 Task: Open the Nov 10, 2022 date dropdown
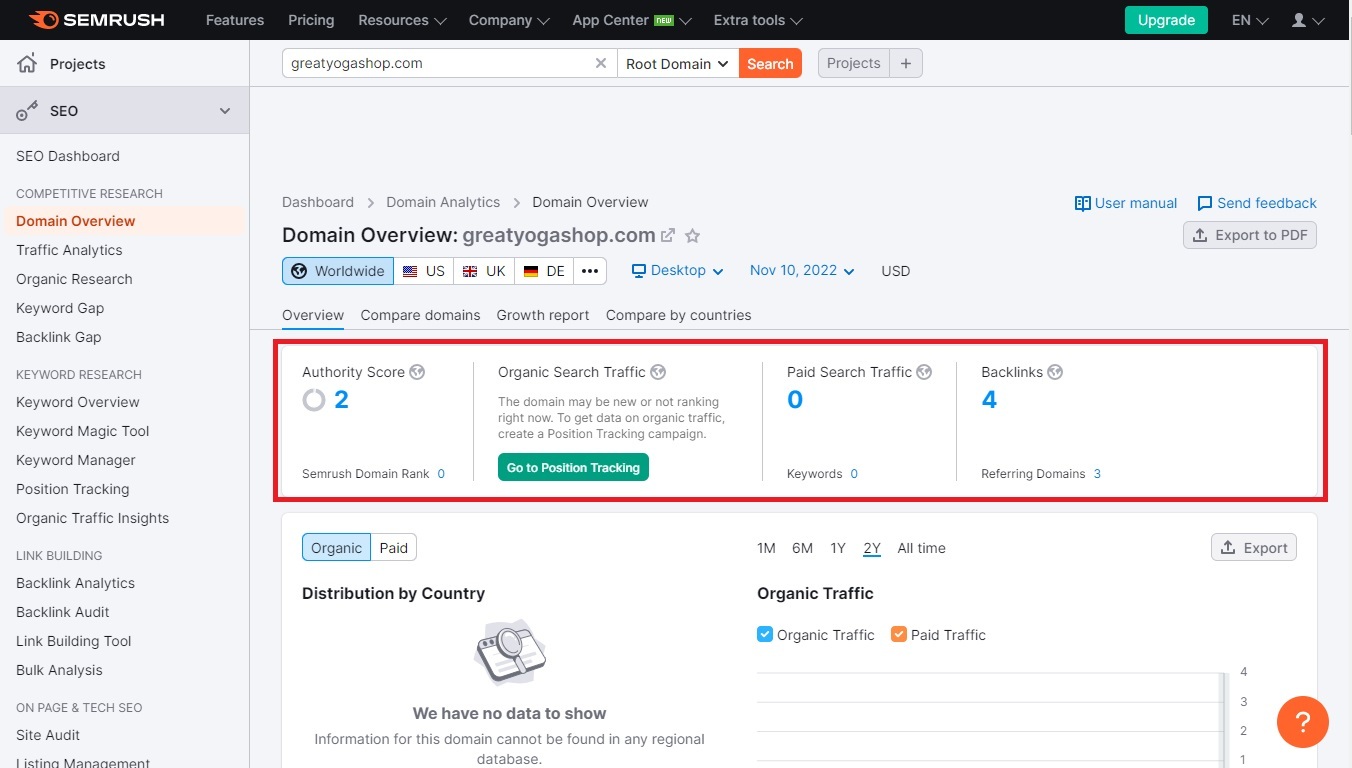[x=802, y=271]
